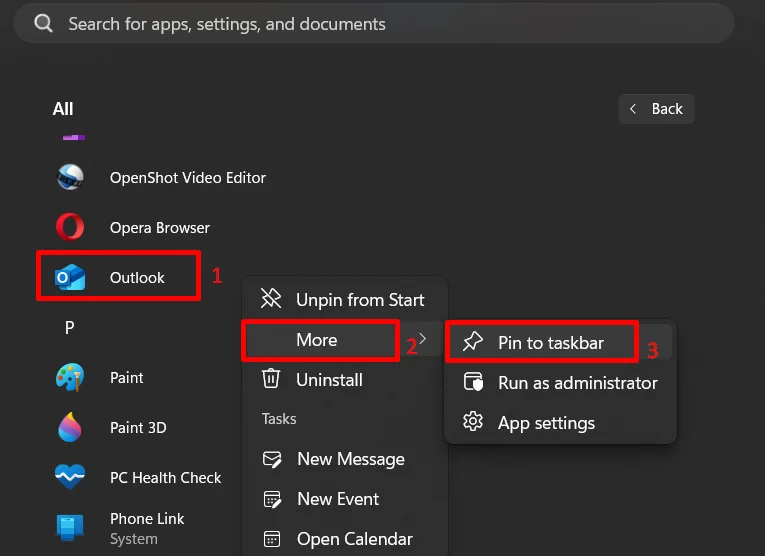Choose Uninstall from the context menu

329,380
